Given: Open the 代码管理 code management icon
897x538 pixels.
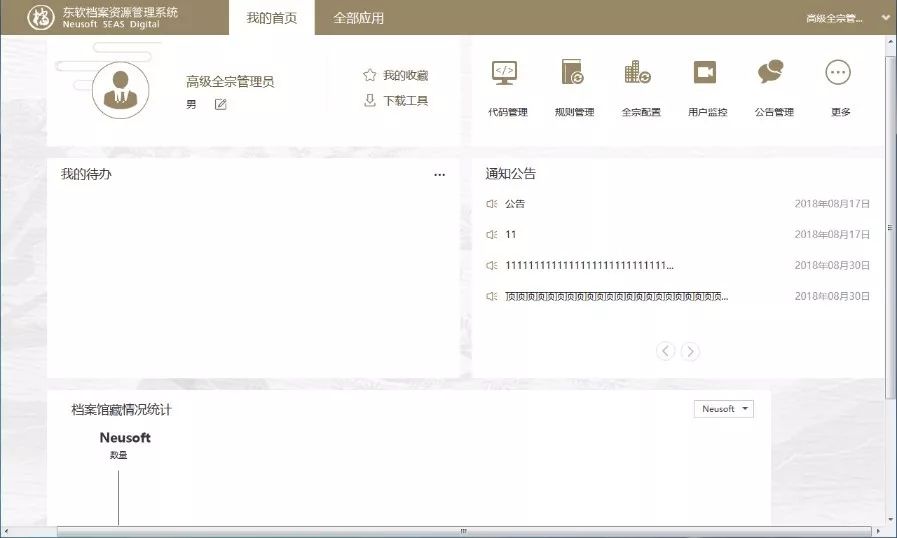Looking at the screenshot, I should [505, 73].
